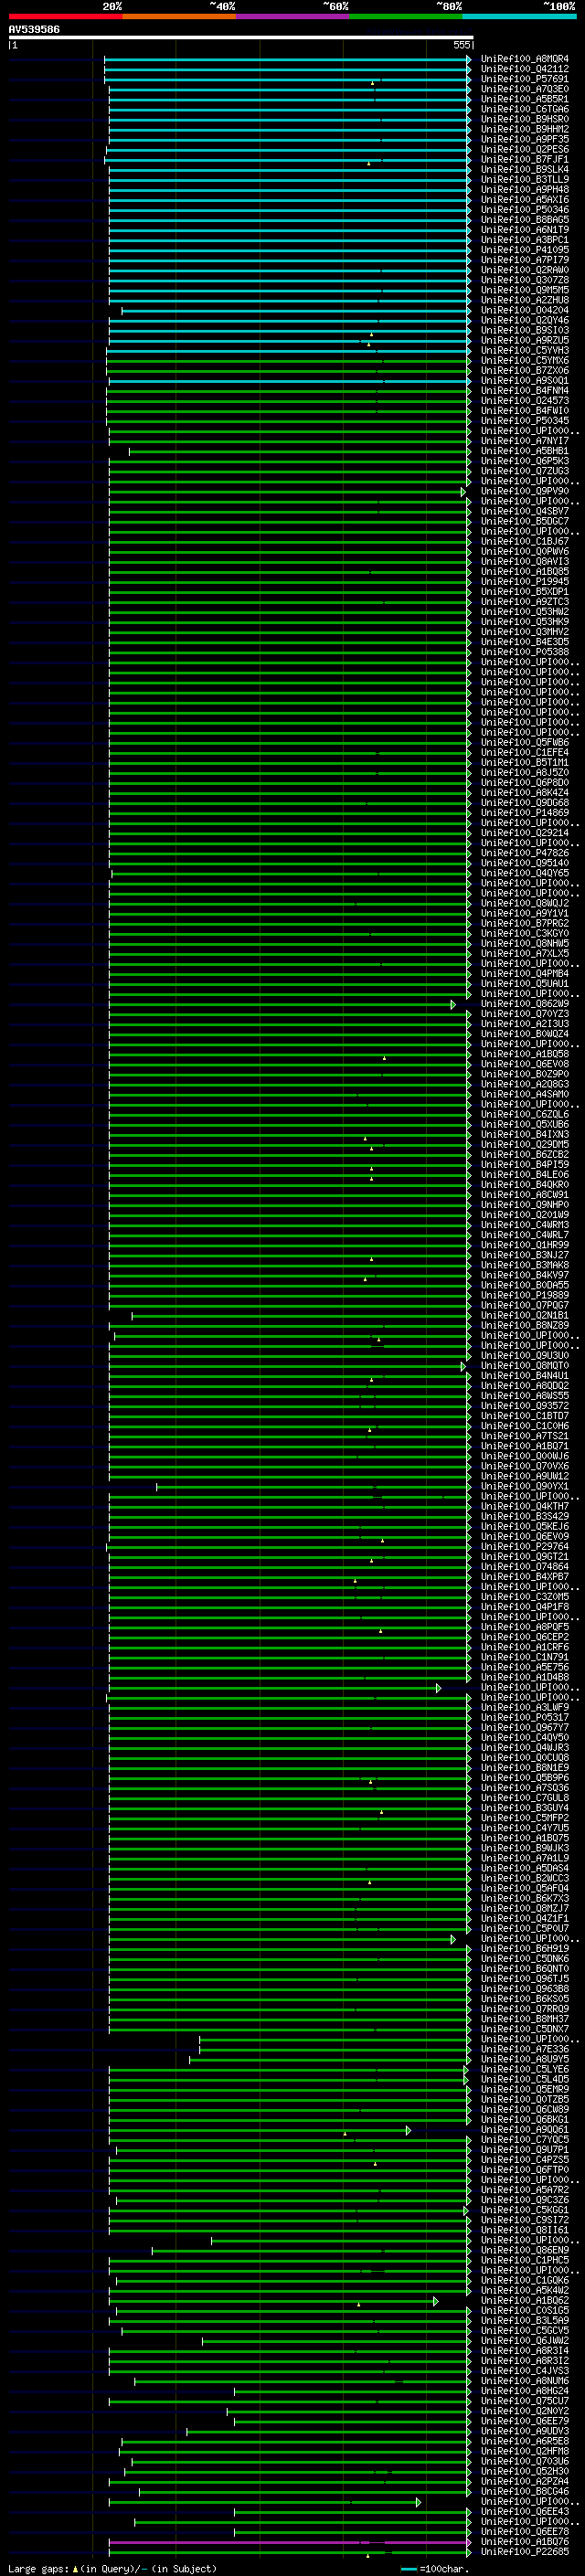This screenshot has height=2576, width=585.
Task: Open hit UniRef100_A8MQR4
Action: (x=525, y=59)
